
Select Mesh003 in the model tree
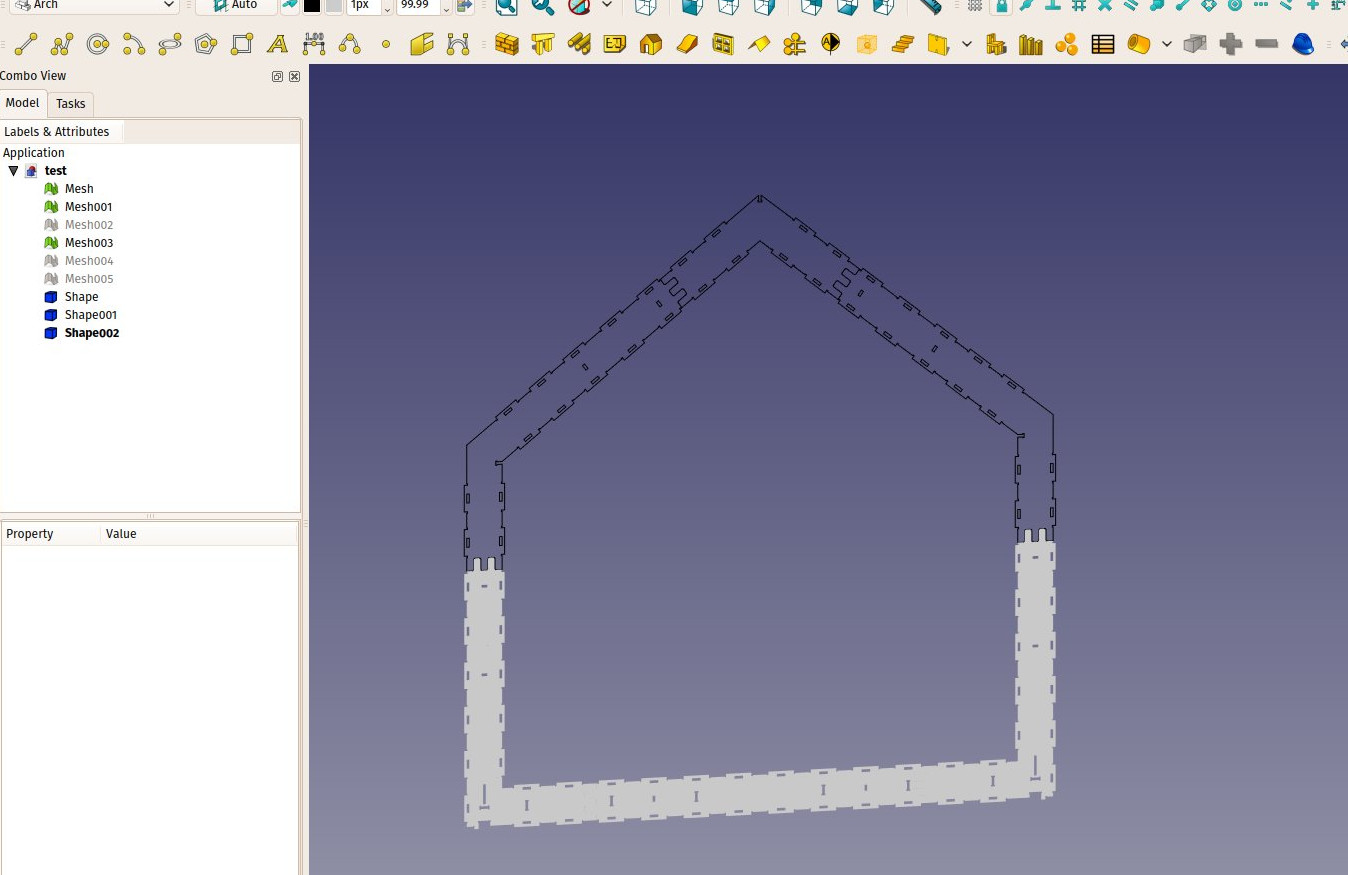click(89, 243)
